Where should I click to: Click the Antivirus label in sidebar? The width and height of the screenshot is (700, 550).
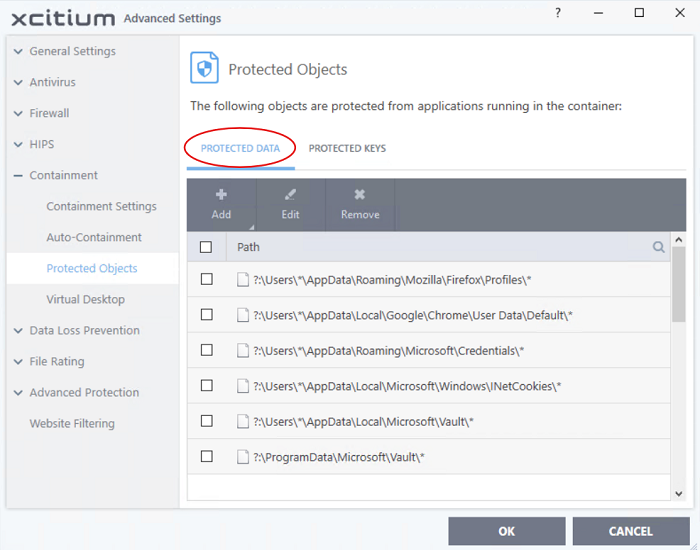tap(53, 82)
